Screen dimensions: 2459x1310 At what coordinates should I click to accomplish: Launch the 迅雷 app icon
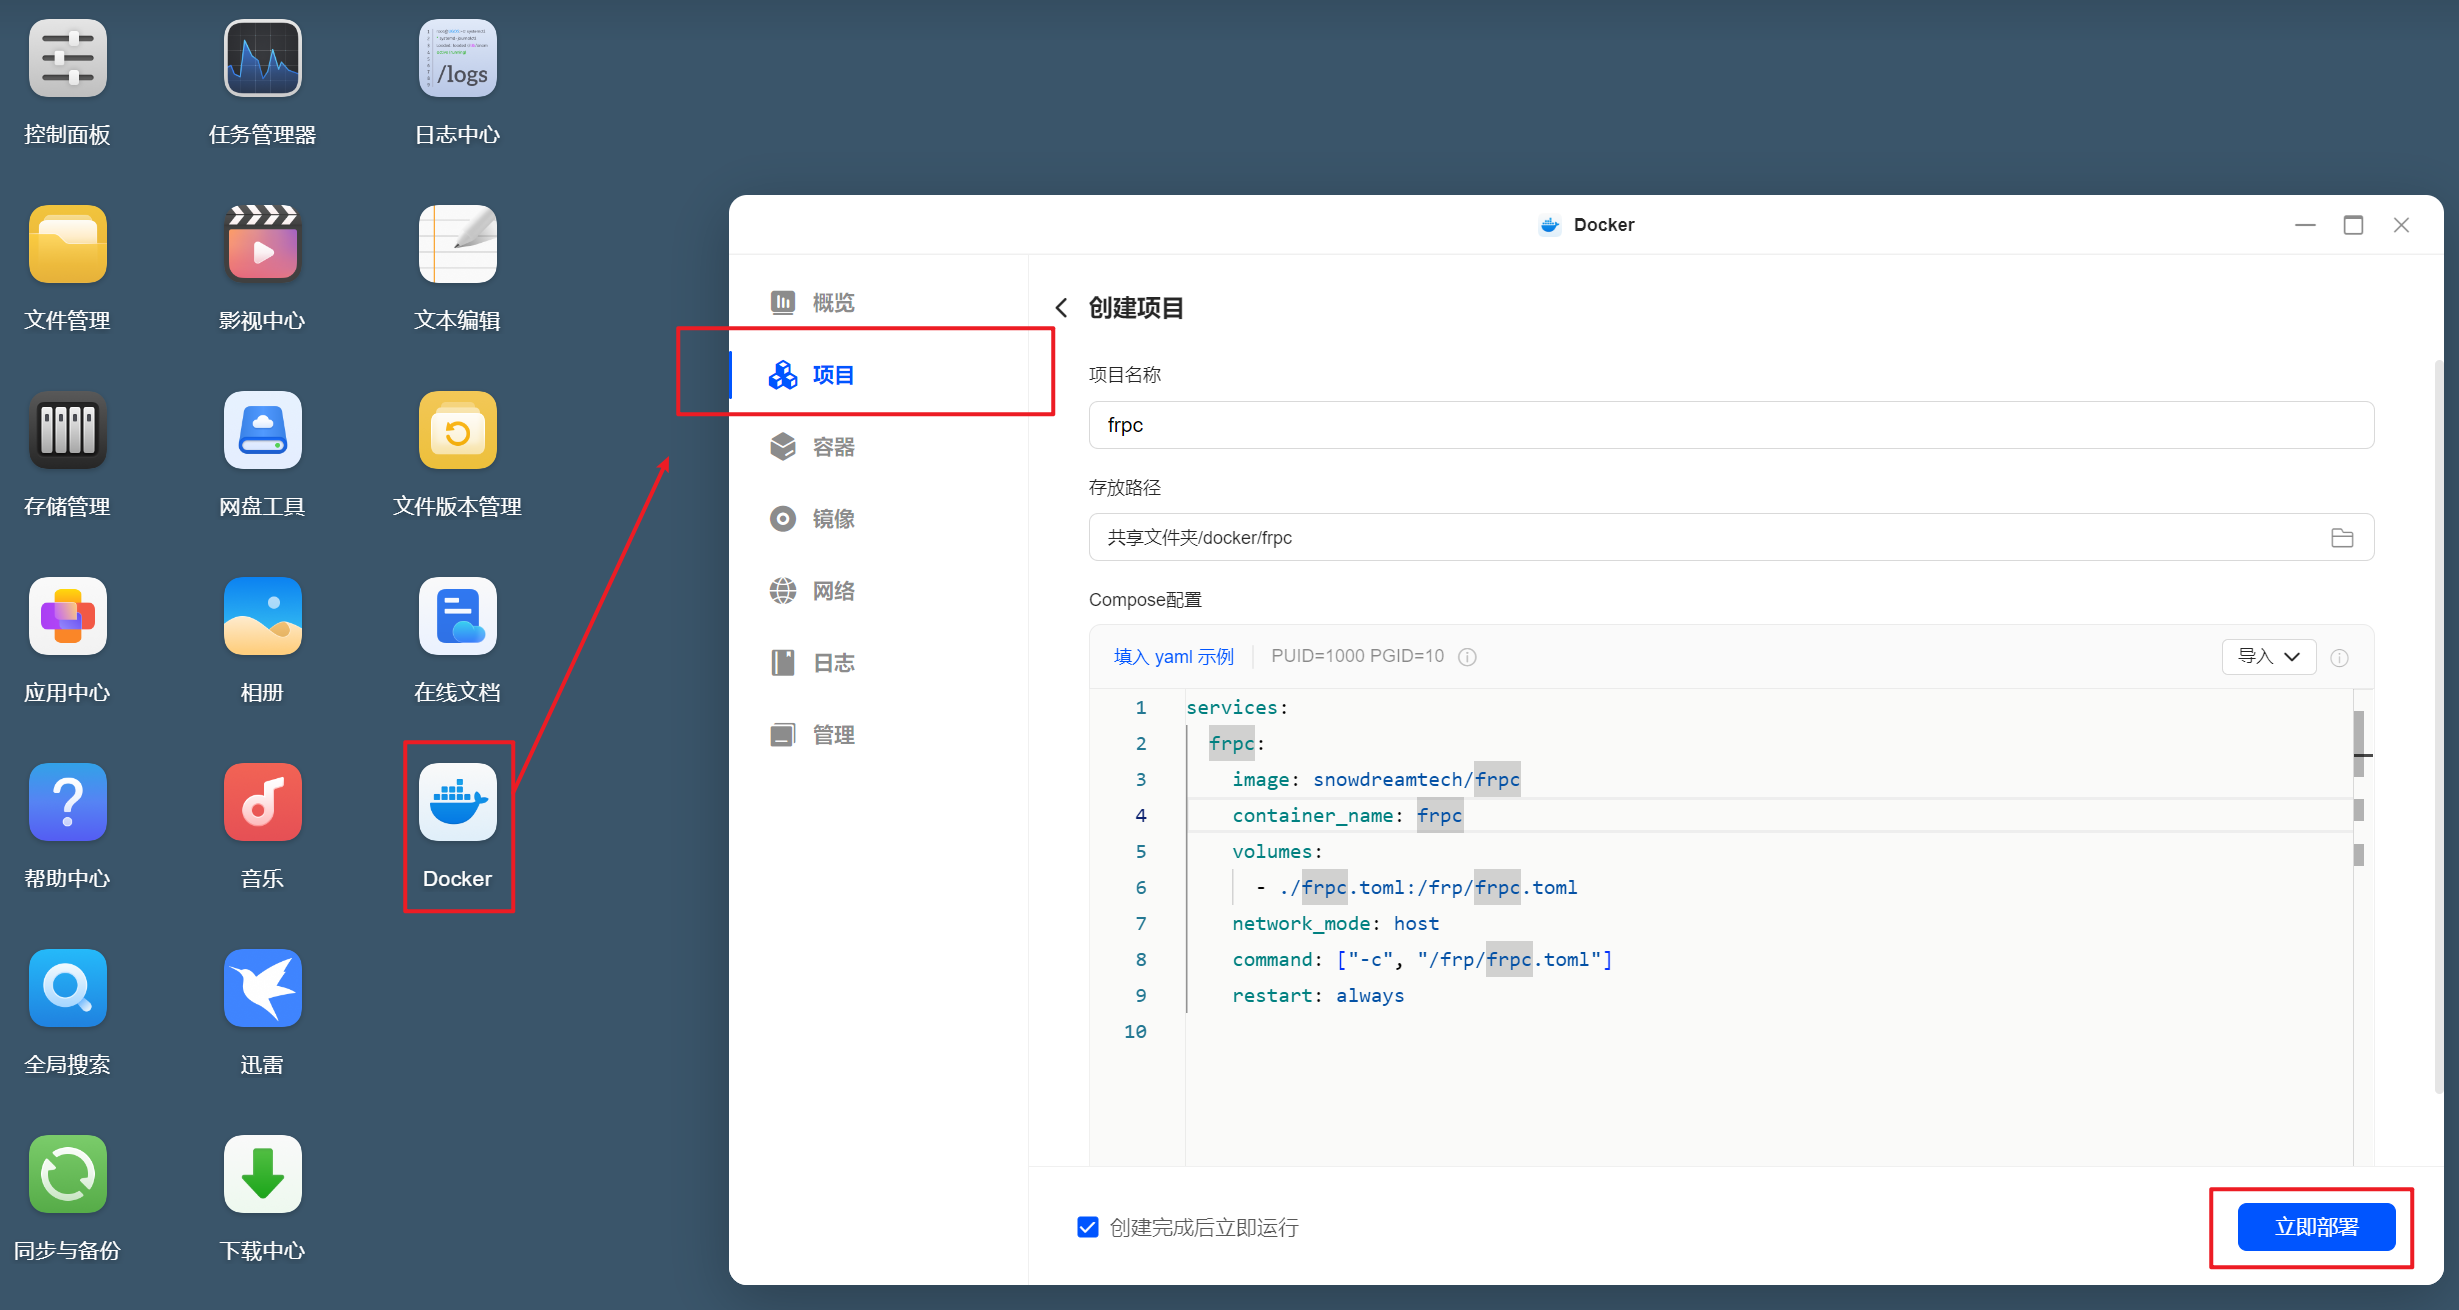[x=262, y=988]
